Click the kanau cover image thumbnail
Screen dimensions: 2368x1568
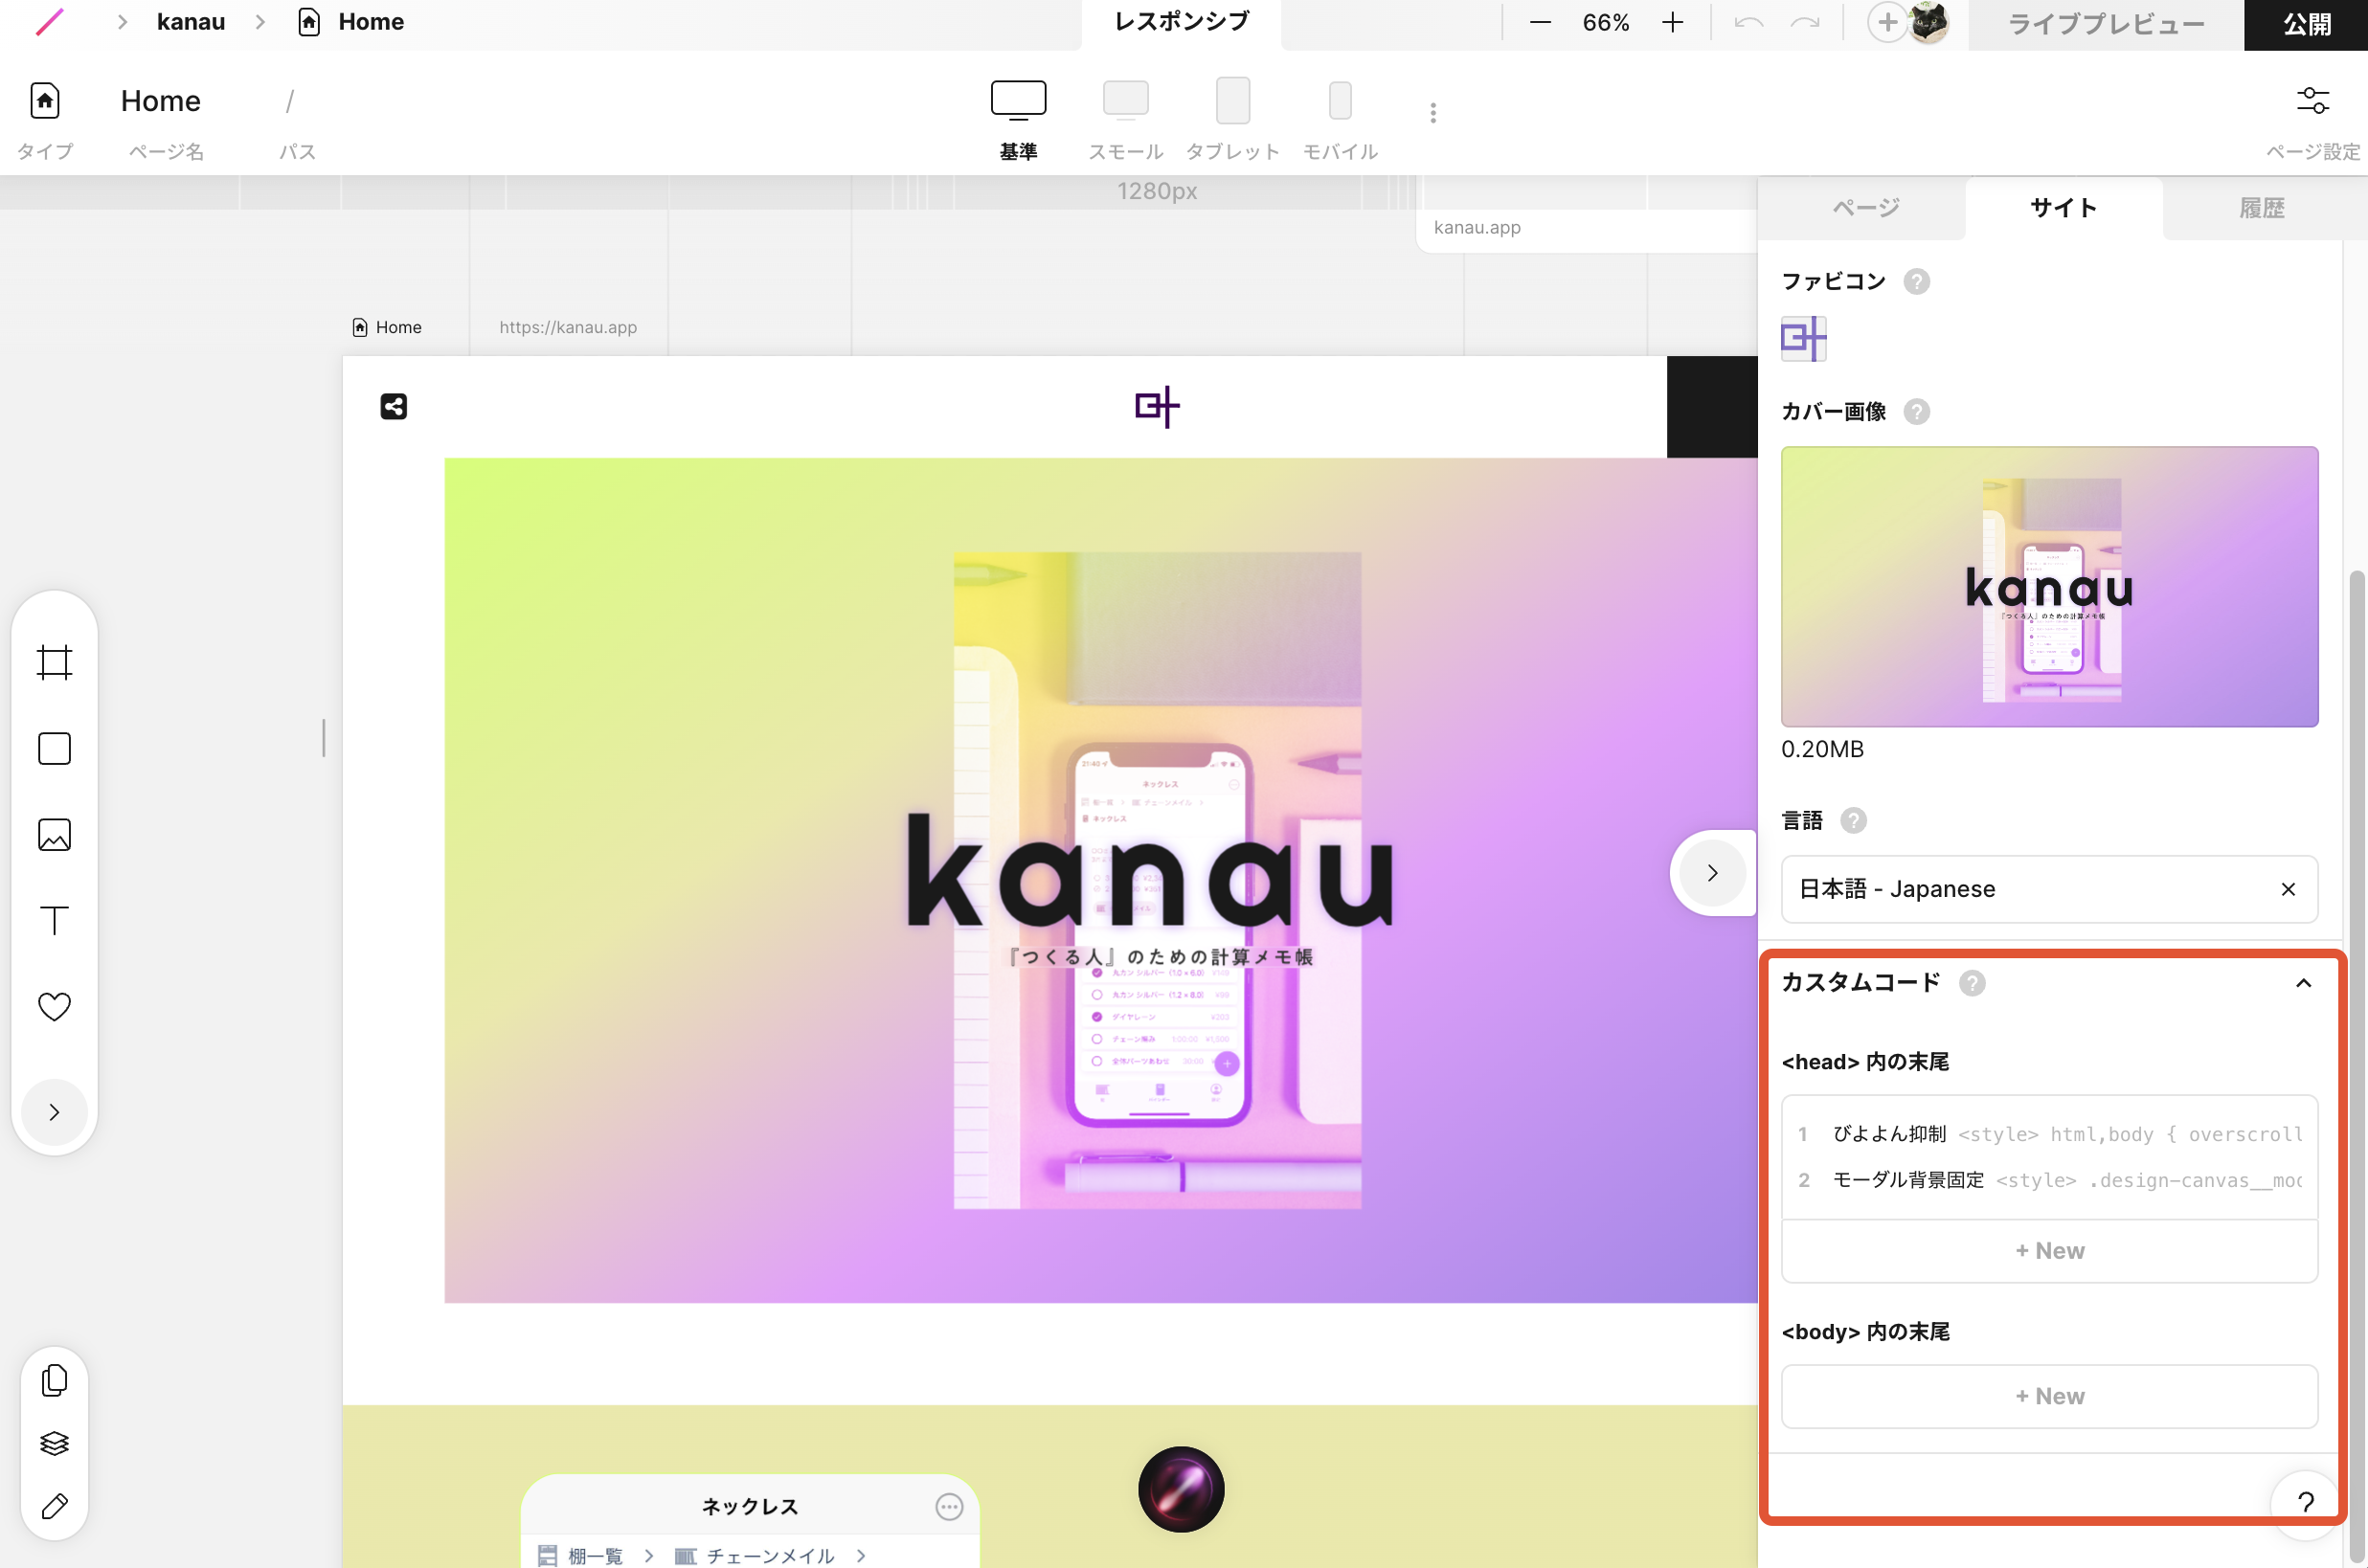[x=2049, y=587]
